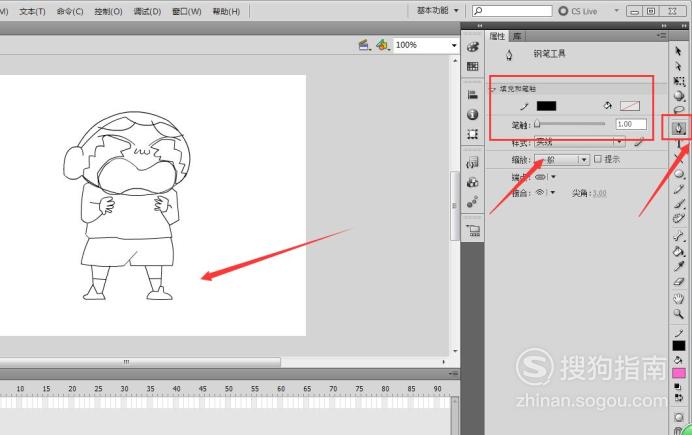This screenshot has width=692, height=435.
Task: Select the 3D Rotation tool
Action: click(x=679, y=96)
